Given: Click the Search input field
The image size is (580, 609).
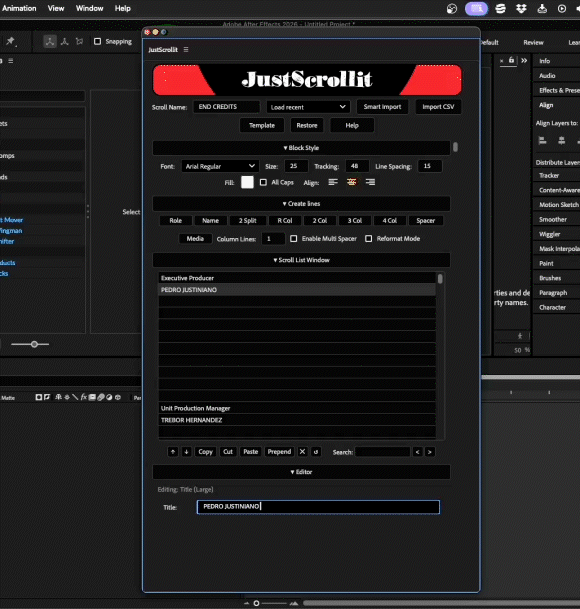Looking at the screenshot, I should coord(383,452).
